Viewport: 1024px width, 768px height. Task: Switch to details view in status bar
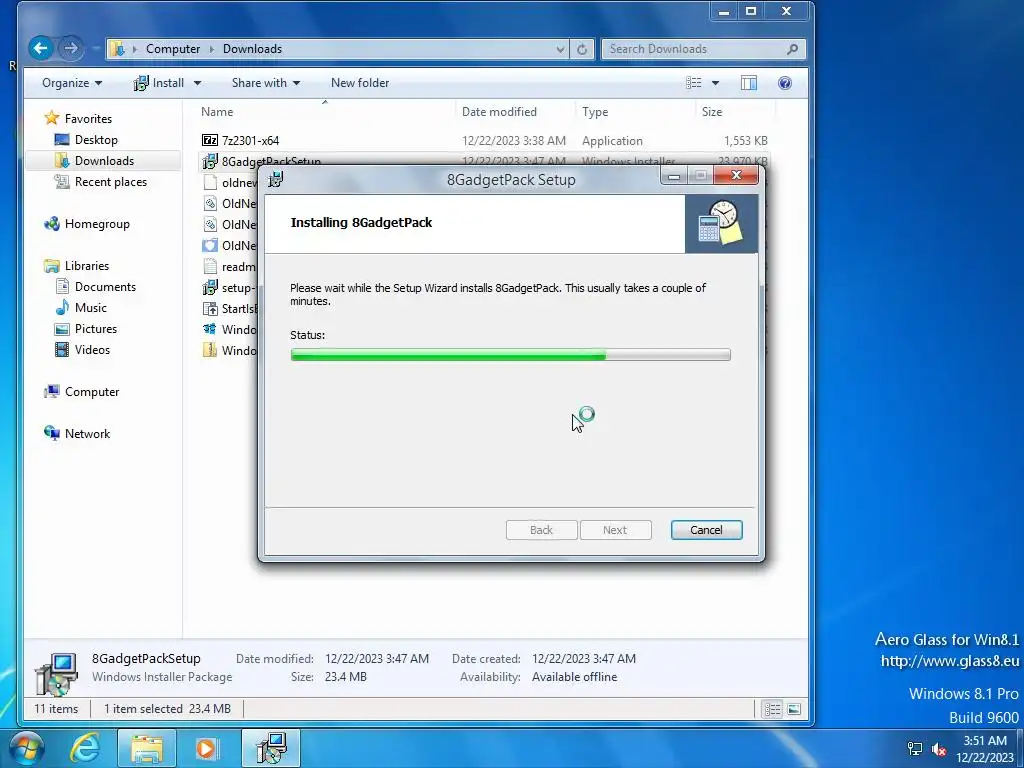773,709
